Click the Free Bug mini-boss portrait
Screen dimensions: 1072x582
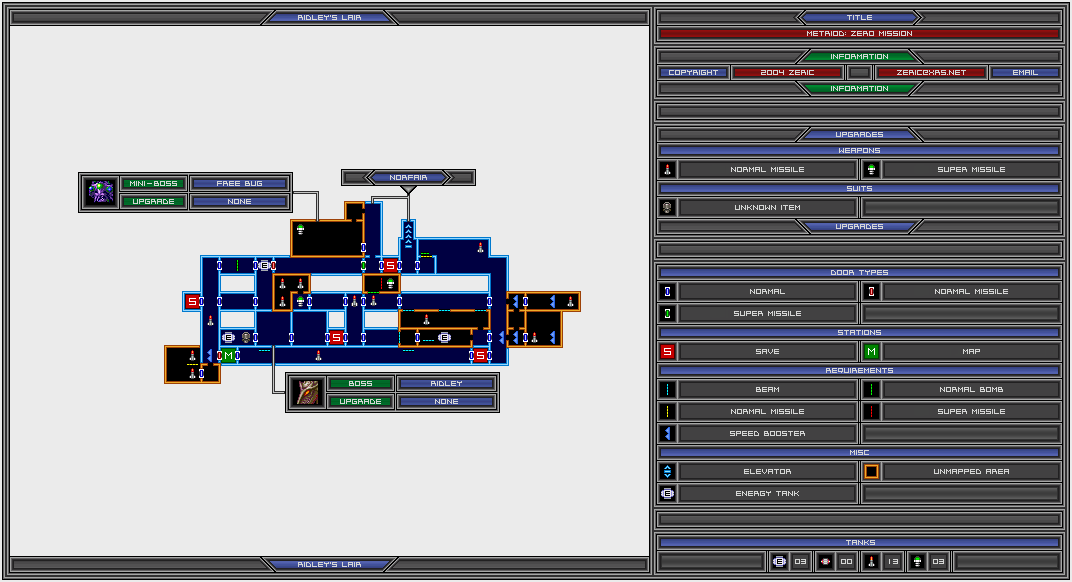coord(100,192)
